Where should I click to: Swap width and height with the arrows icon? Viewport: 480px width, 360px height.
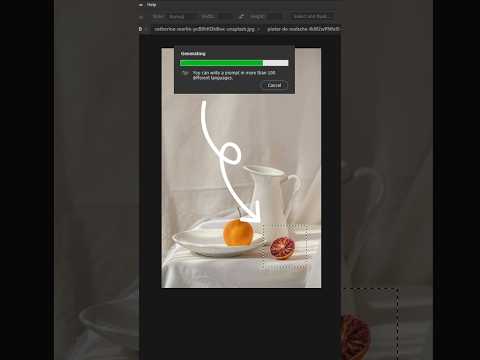tap(241, 16)
